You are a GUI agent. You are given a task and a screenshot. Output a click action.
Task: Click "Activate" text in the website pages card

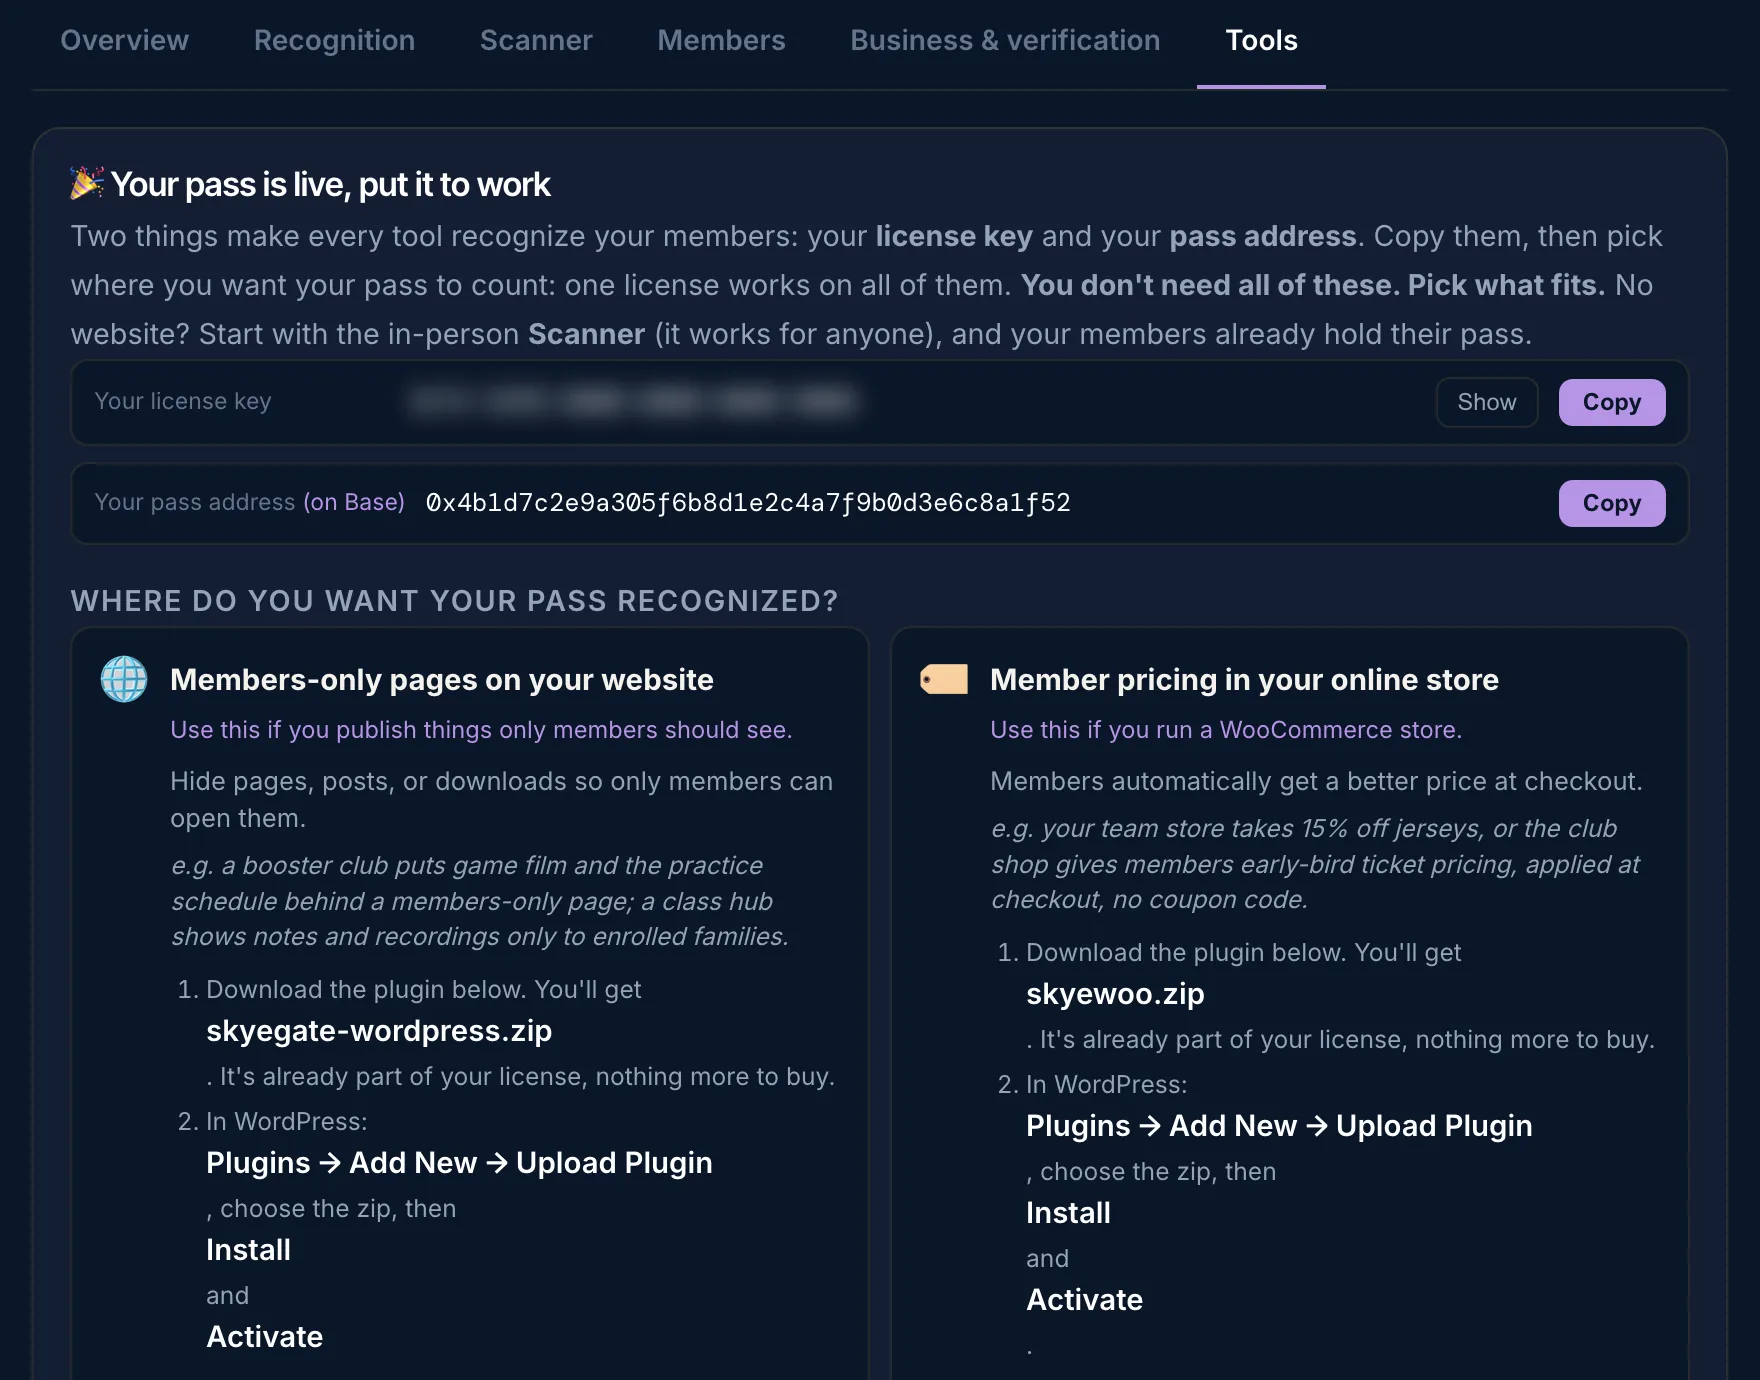tap(264, 1337)
